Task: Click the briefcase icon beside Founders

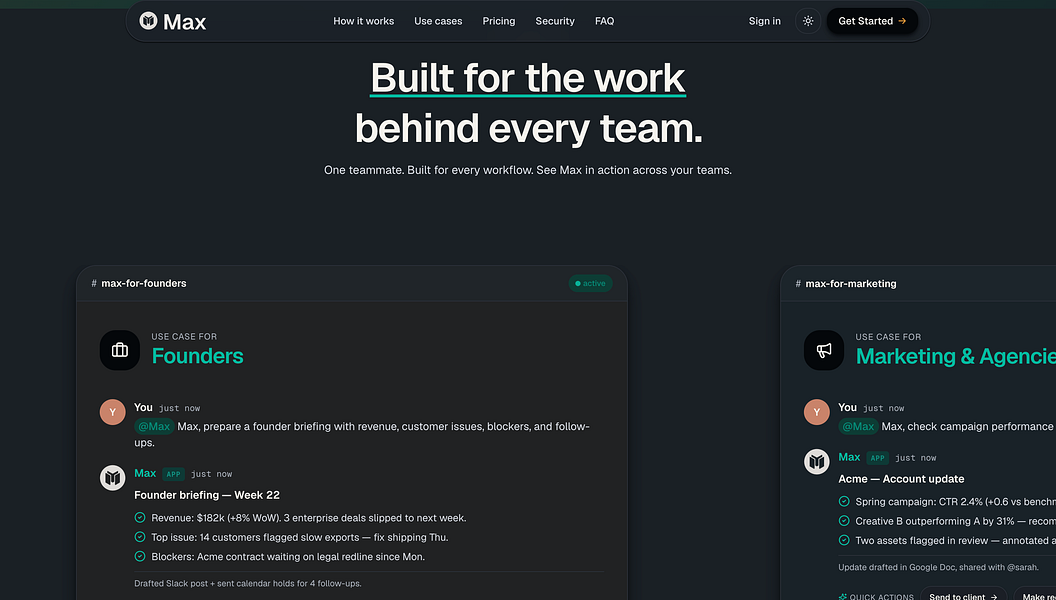Action: (x=120, y=350)
